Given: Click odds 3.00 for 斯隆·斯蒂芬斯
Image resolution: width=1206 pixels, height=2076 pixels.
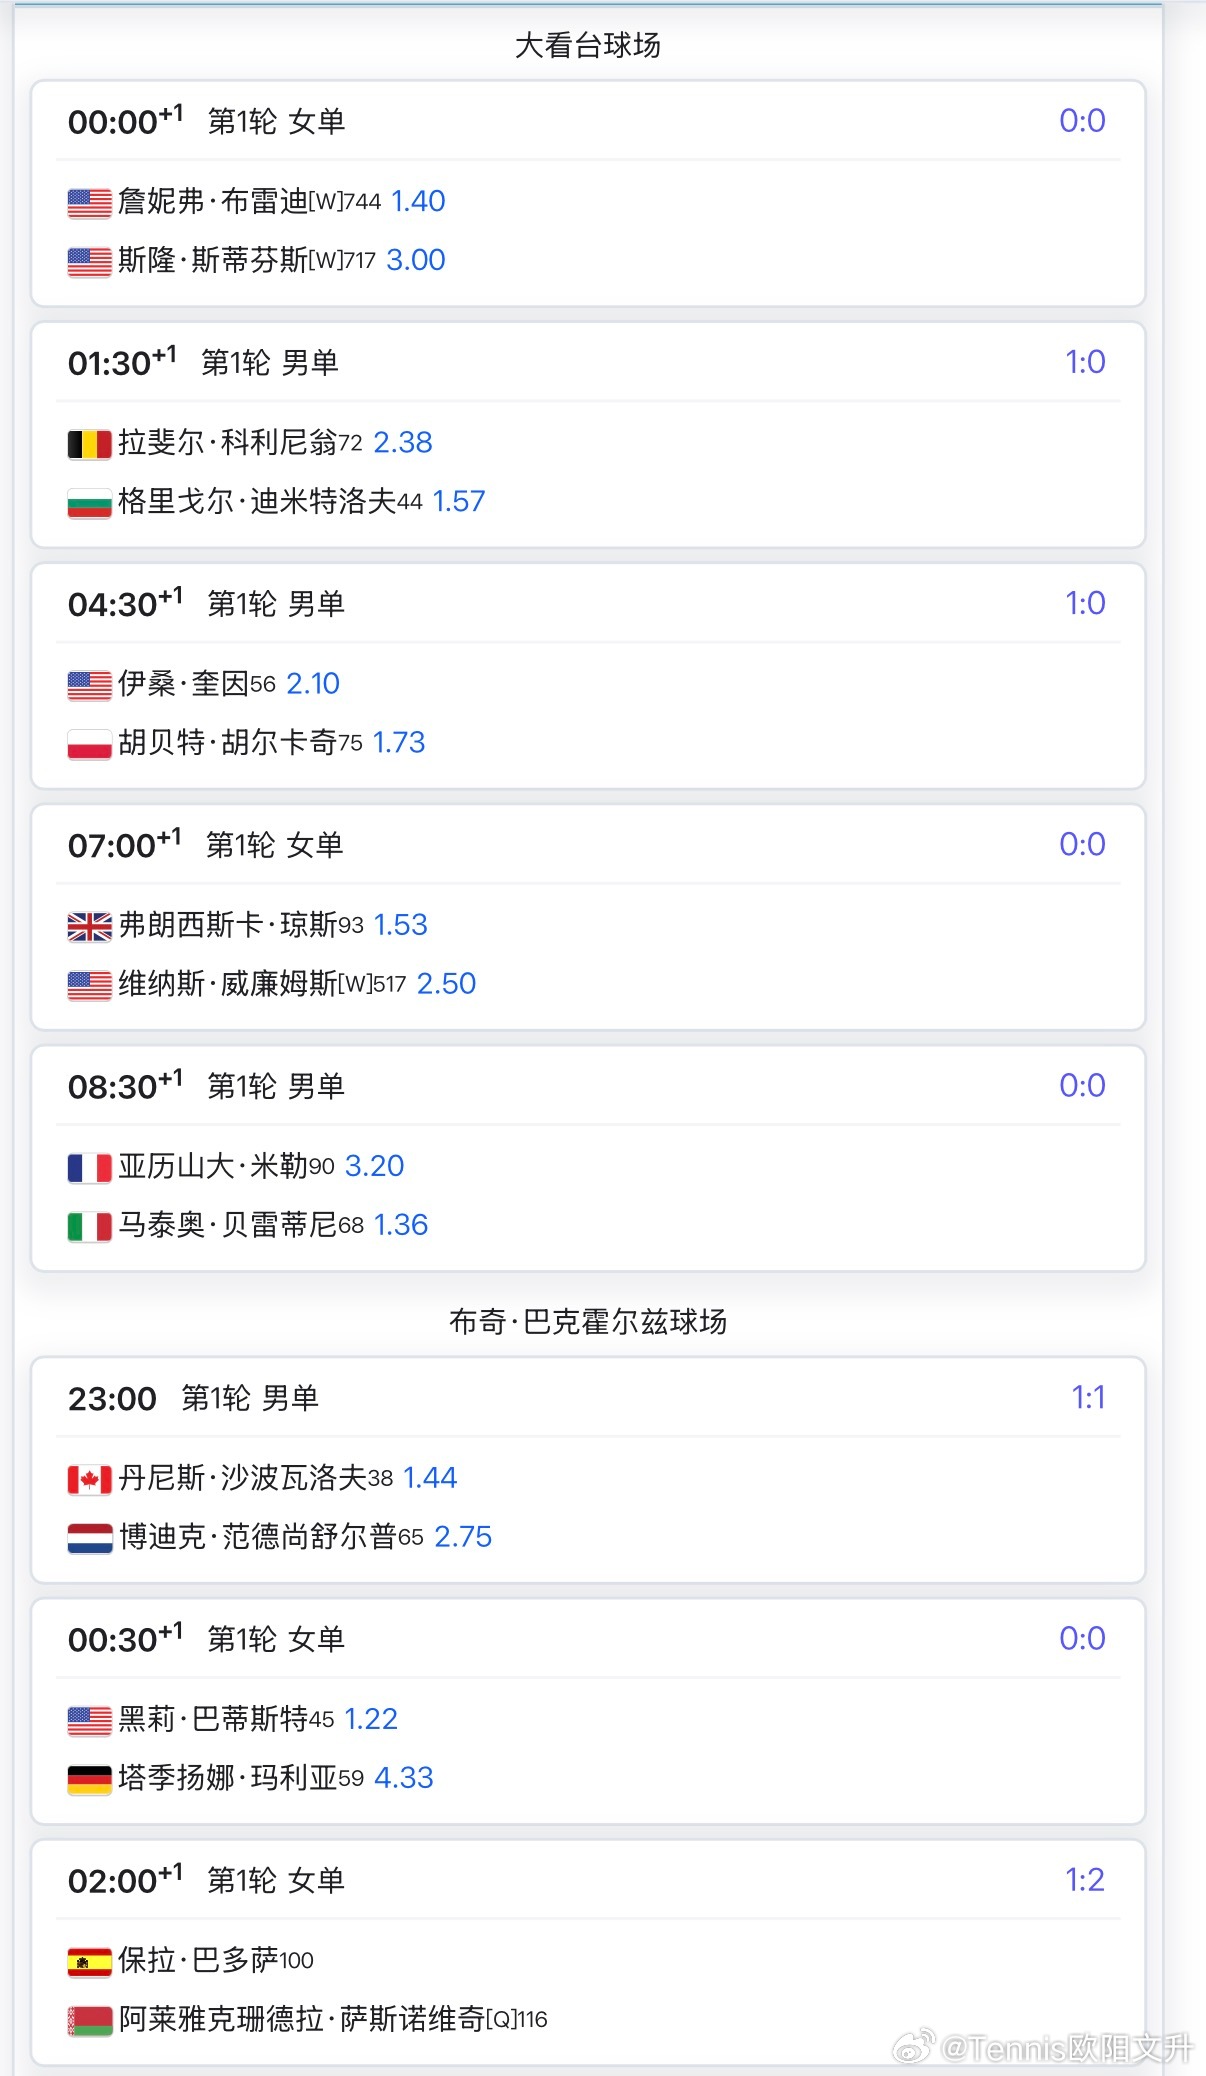Looking at the screenshot, I should coord(416,260).
